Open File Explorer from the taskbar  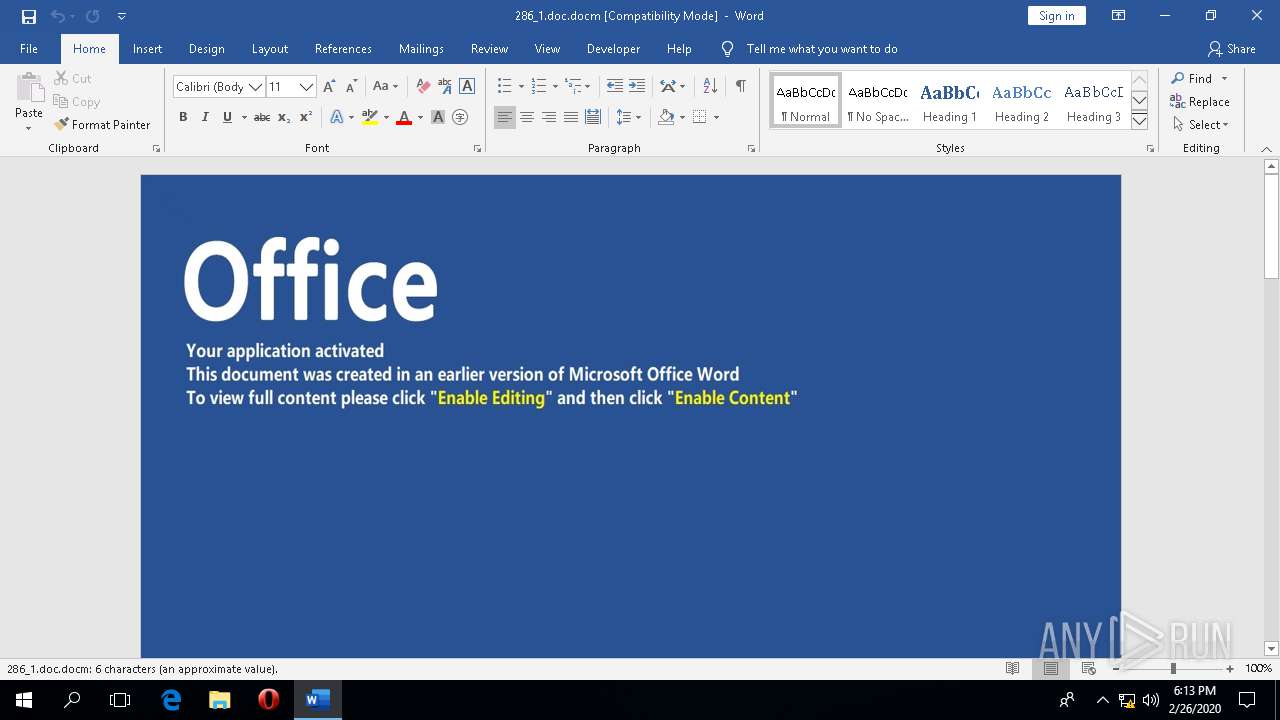pyautogui.click(x=219, y=699)
